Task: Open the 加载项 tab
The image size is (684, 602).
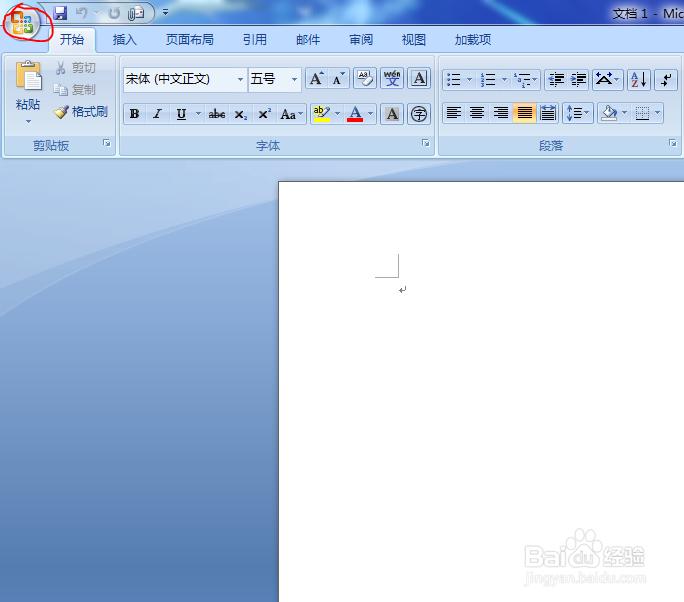Action: click(472, 40)
